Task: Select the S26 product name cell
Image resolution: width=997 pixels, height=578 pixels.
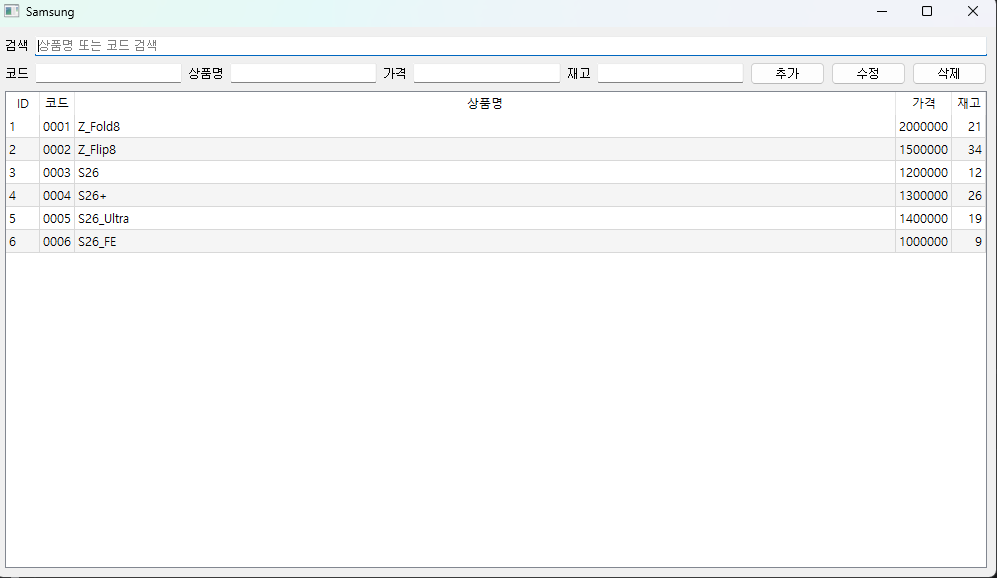Action: click(x=485, y=172)
